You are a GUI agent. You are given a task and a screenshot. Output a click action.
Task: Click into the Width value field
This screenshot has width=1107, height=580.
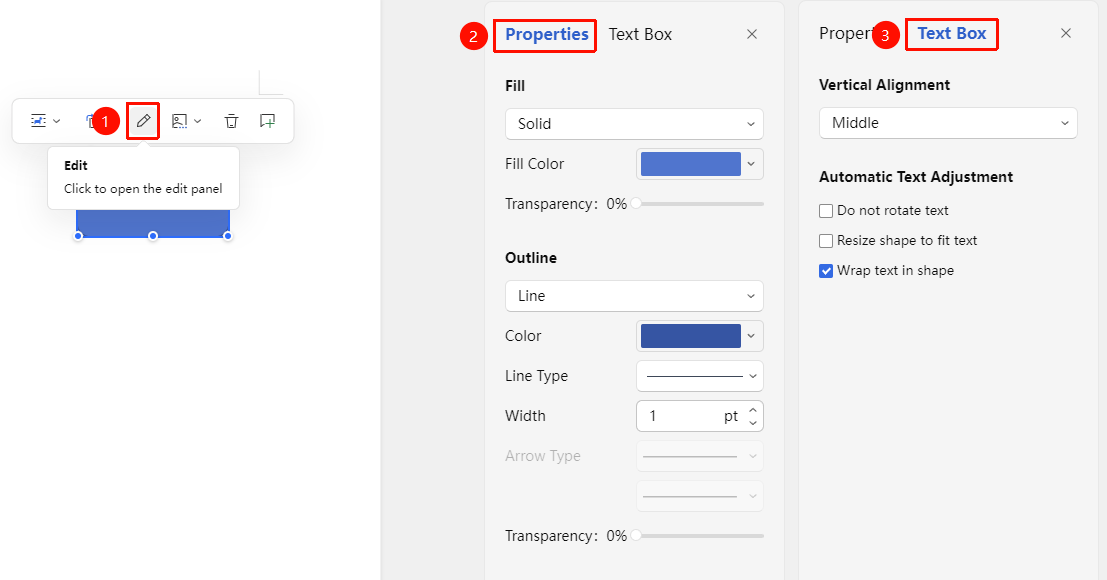click(x=683, y=416)
